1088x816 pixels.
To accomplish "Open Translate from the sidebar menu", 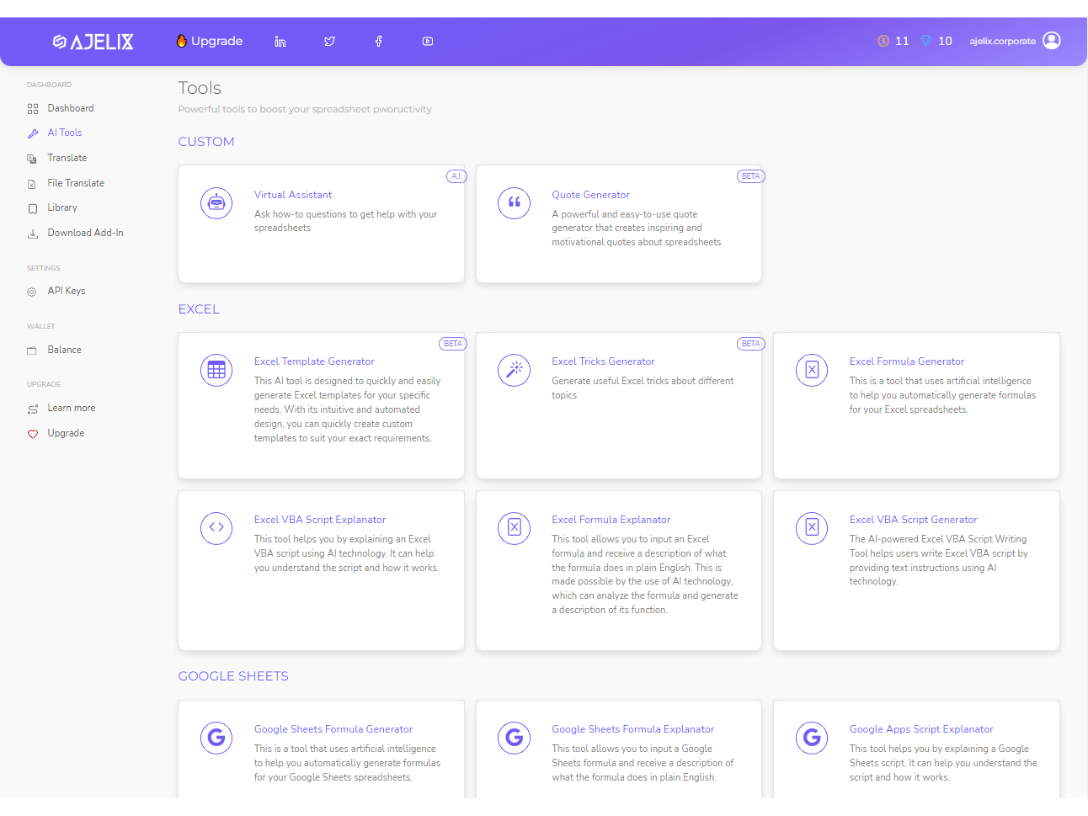I will (x=67, y=157).
